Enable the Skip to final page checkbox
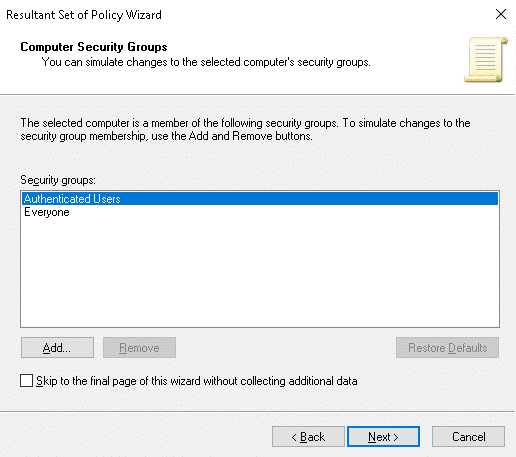The image size is (516, 457). 26,381
